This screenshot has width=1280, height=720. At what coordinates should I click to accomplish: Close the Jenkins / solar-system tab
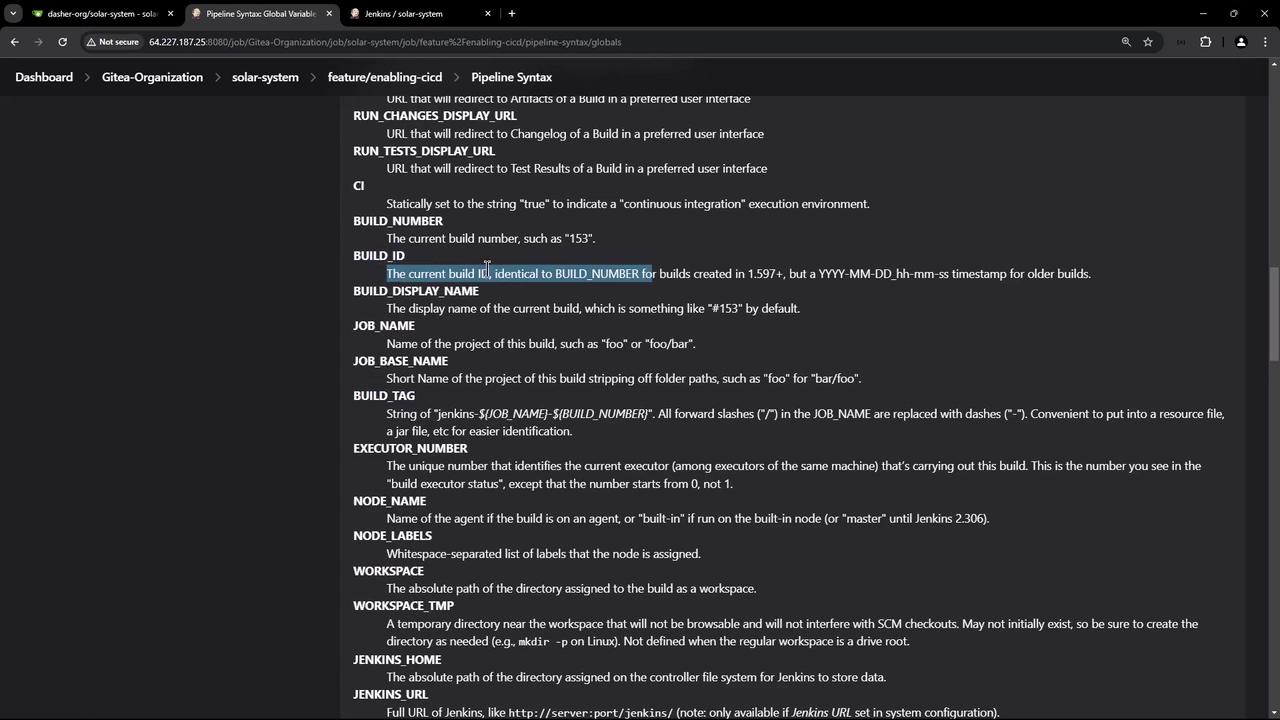[488, 14]
